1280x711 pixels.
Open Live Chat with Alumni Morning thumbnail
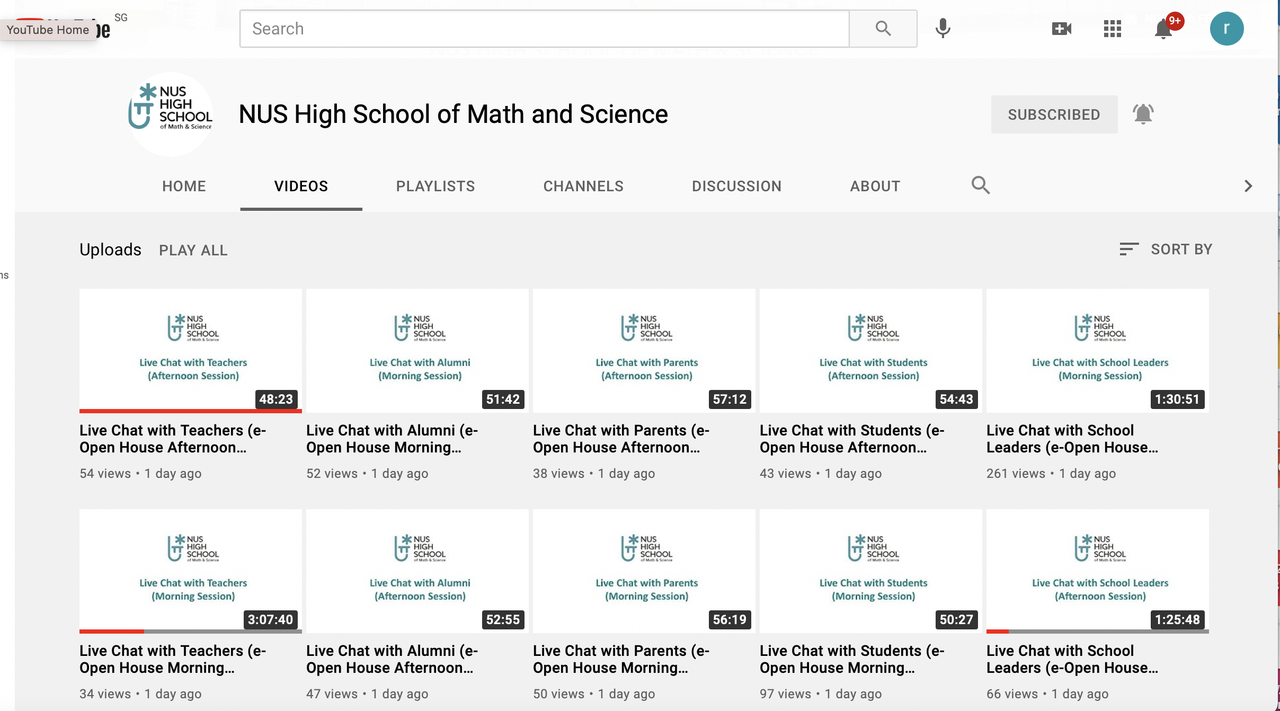tap(417, 351)
